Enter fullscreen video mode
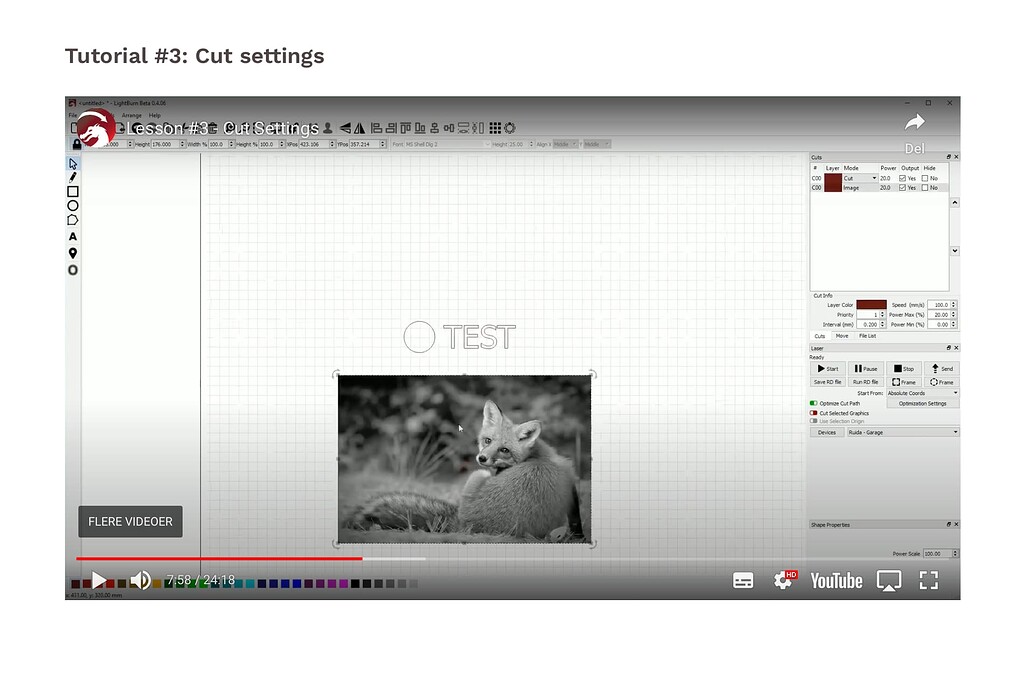1034x674 pixels. [x=929, y=580]
